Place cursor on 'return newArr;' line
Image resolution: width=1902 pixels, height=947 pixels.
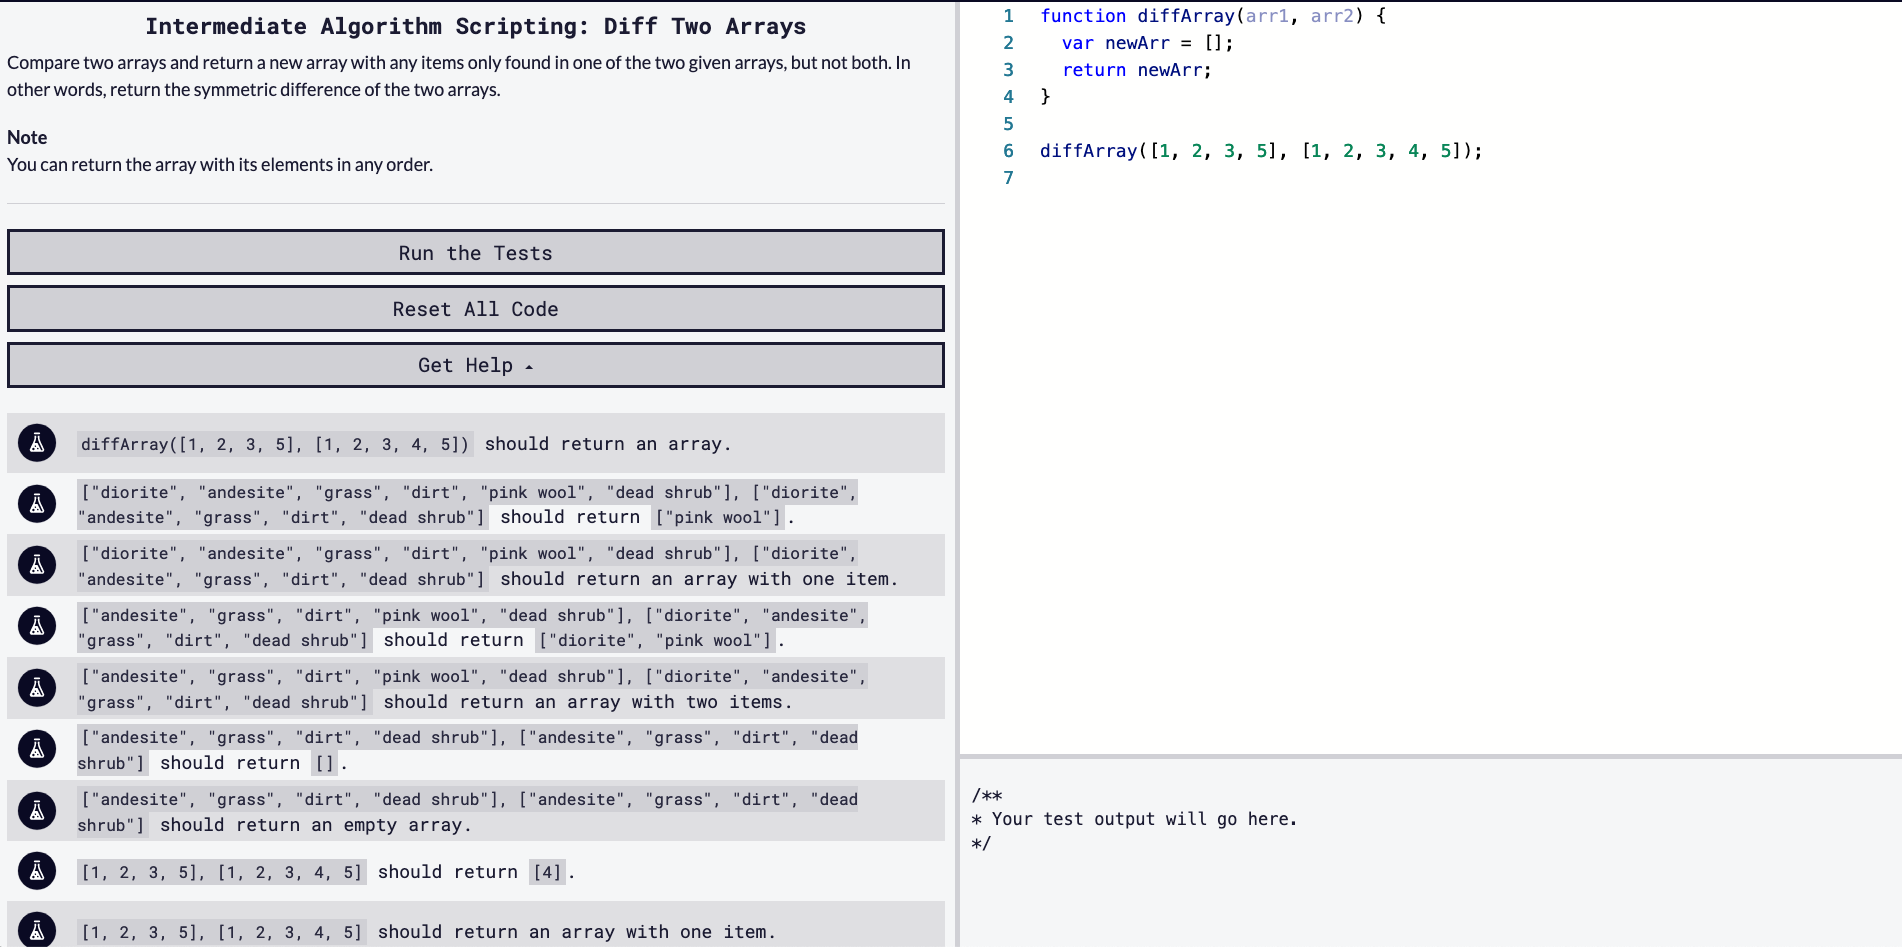[1137, 70]
